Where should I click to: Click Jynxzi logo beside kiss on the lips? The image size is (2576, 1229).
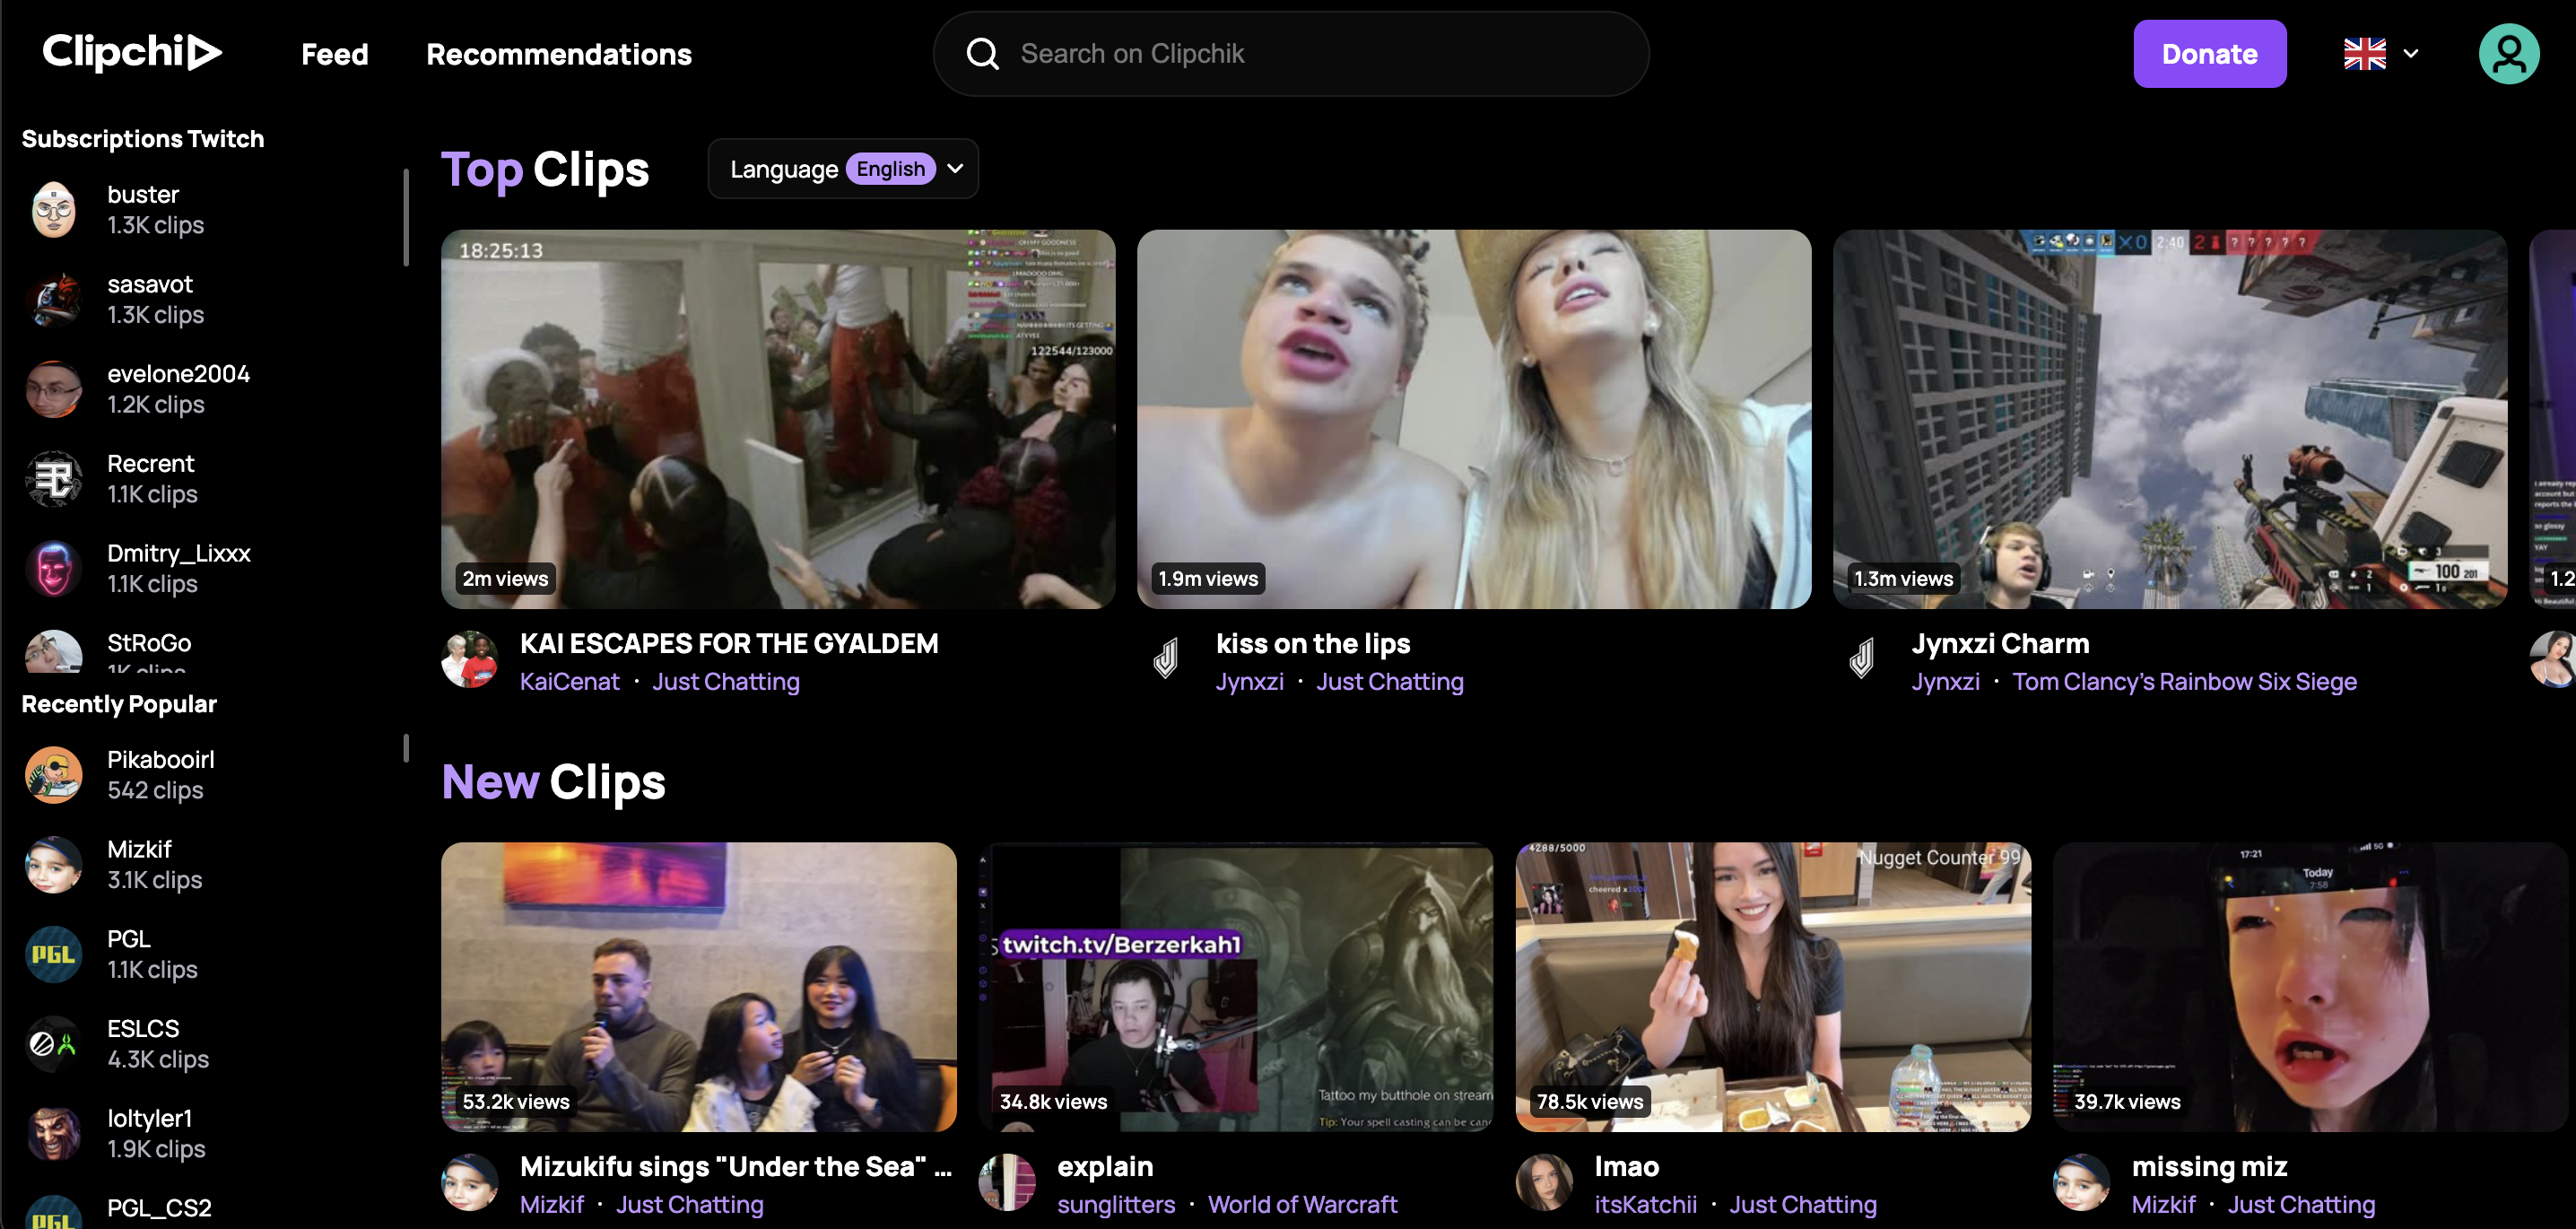[1166, 659]
